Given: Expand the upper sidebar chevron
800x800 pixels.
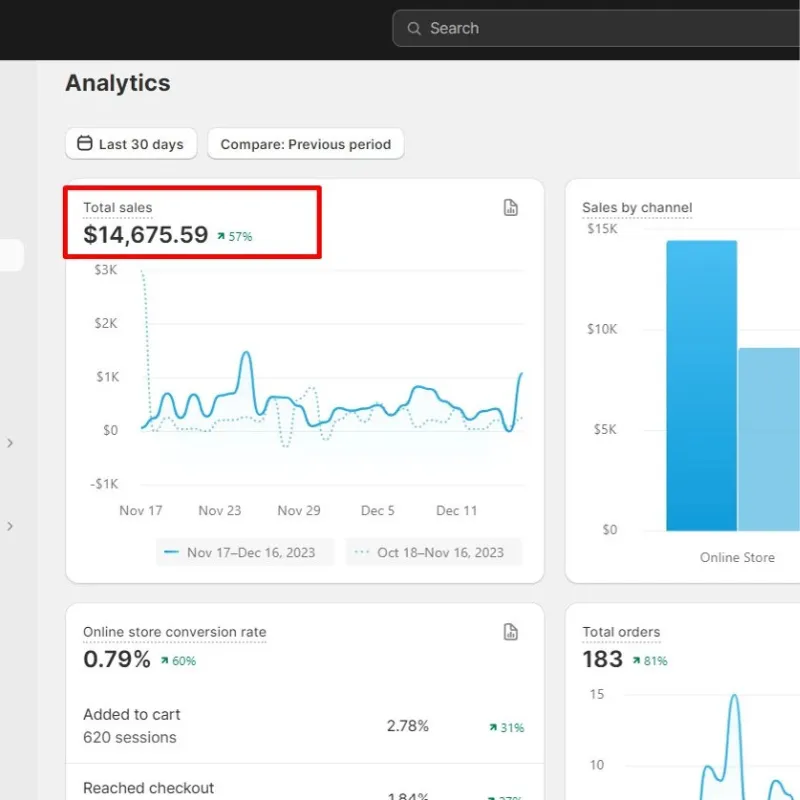Looking at the screenshot, I should coord(10,443).
